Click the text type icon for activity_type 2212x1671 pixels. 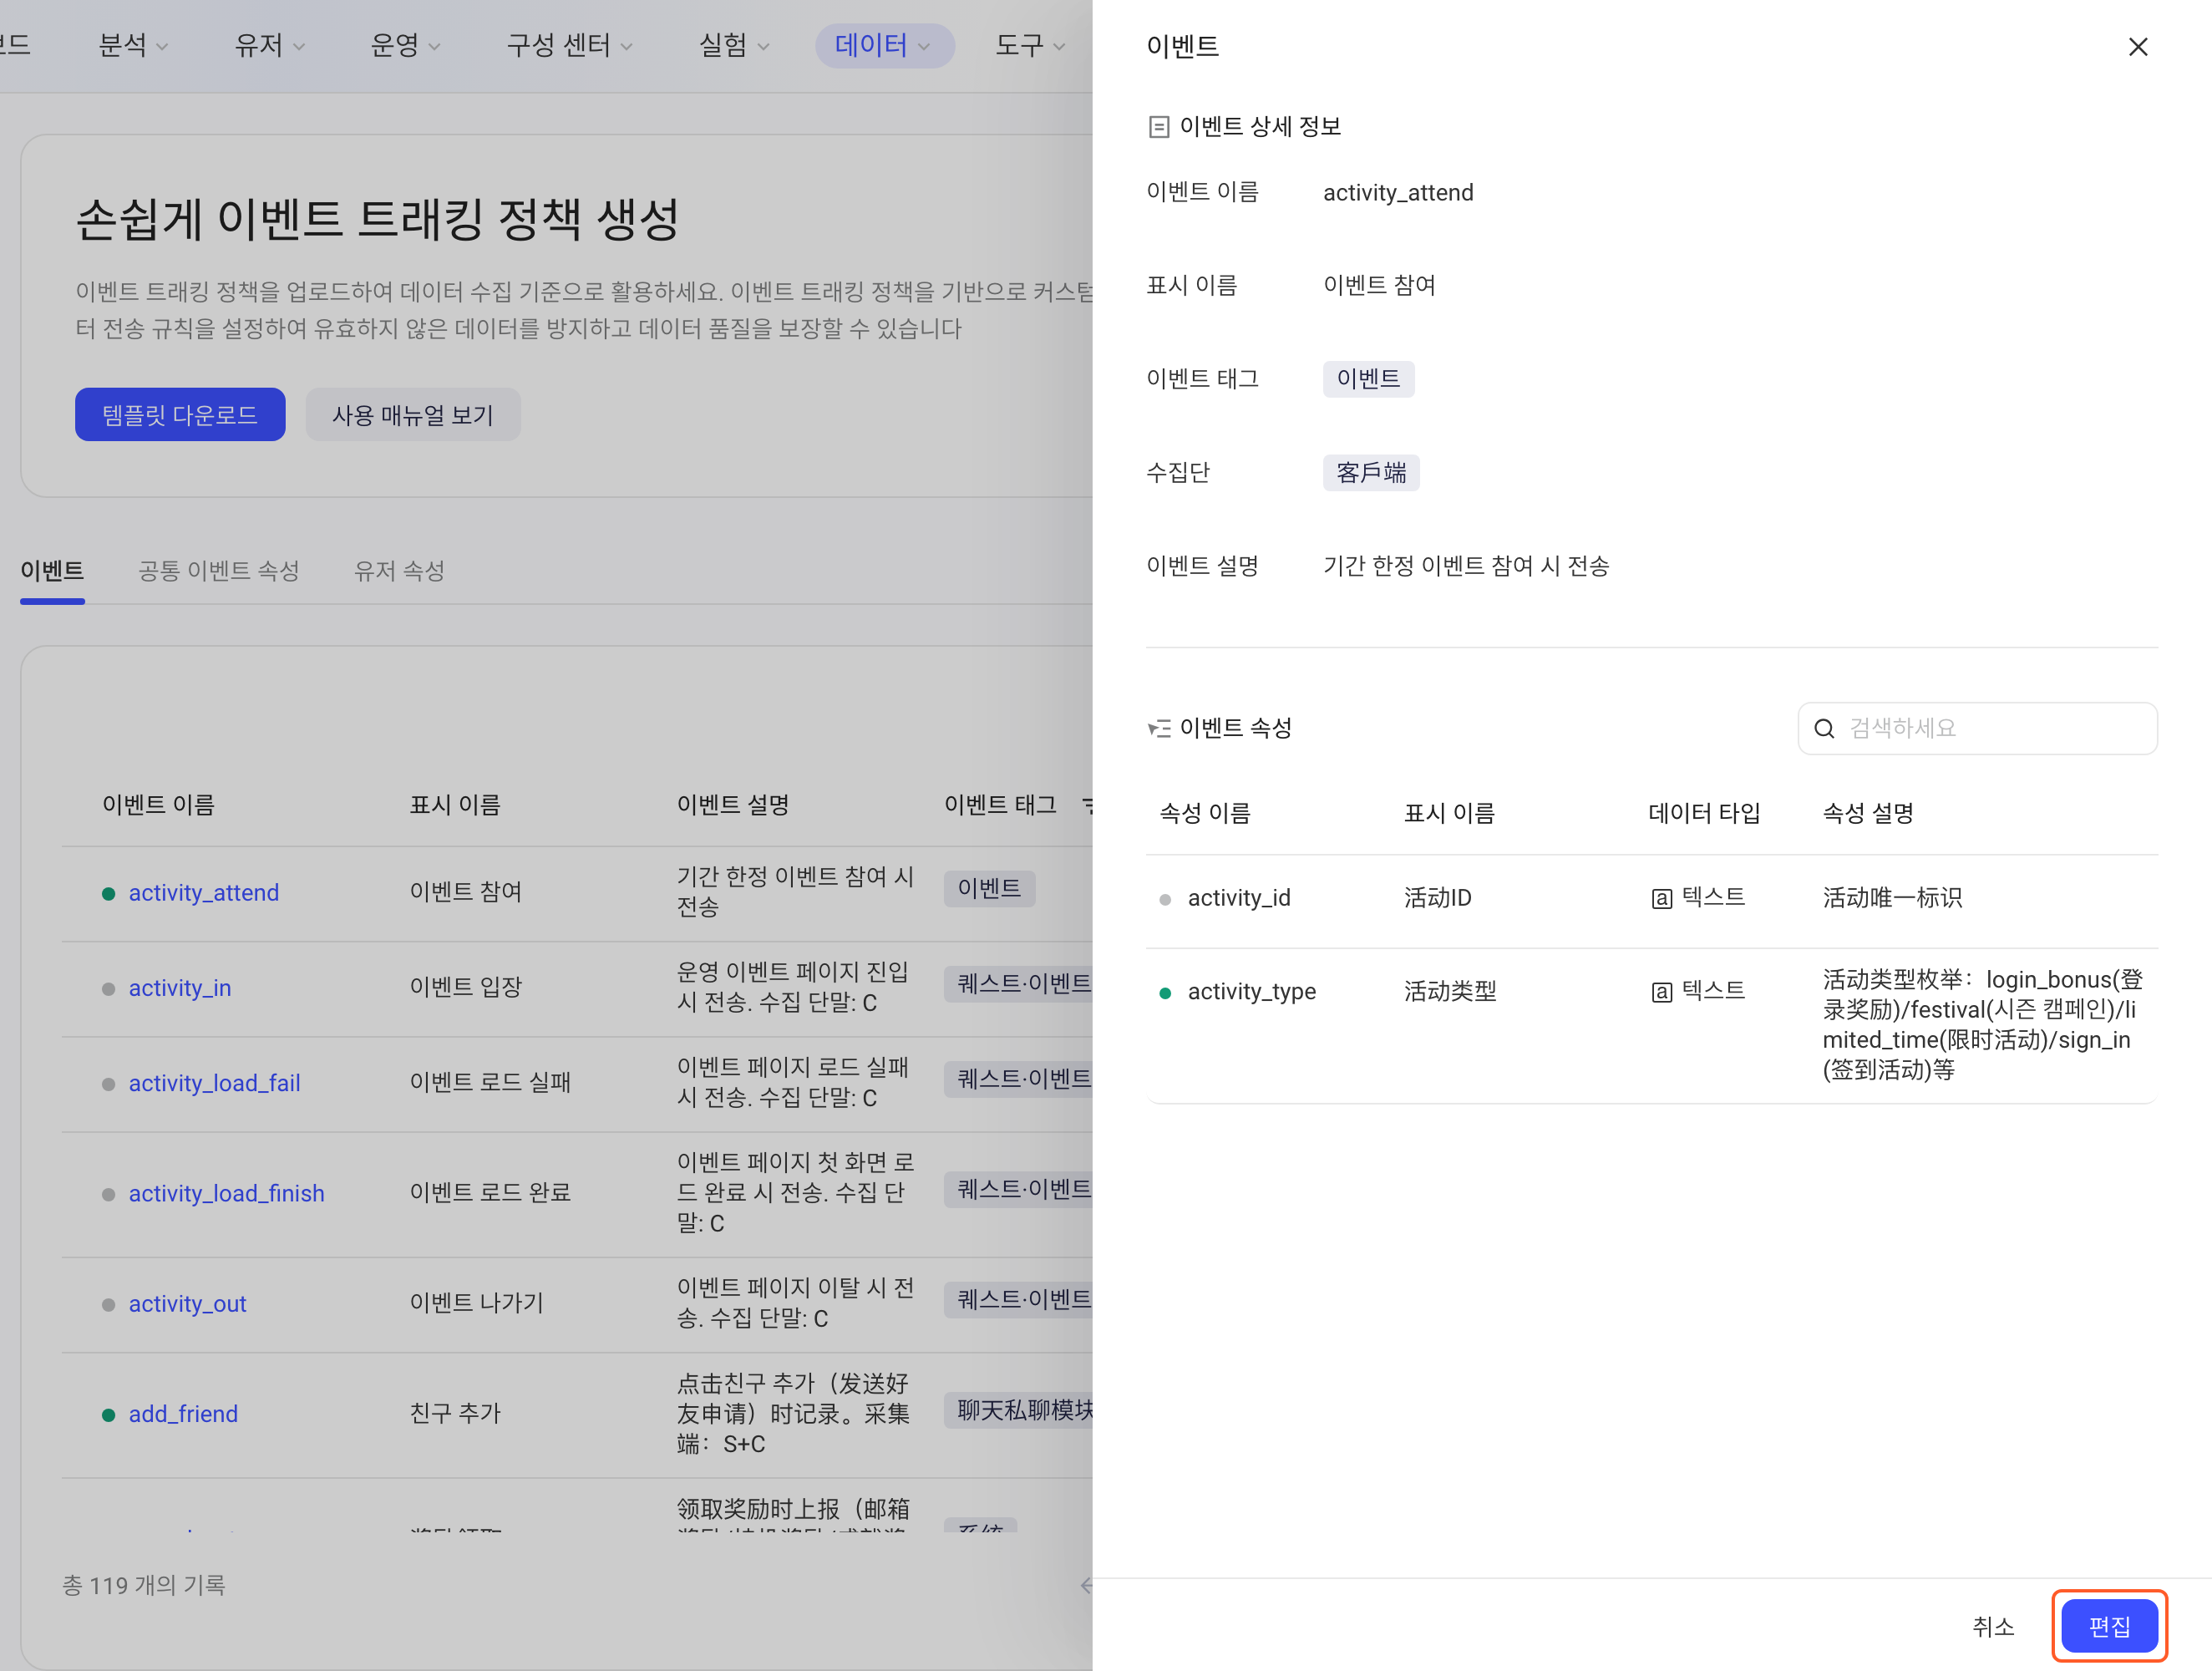(x=1661, y=992)
